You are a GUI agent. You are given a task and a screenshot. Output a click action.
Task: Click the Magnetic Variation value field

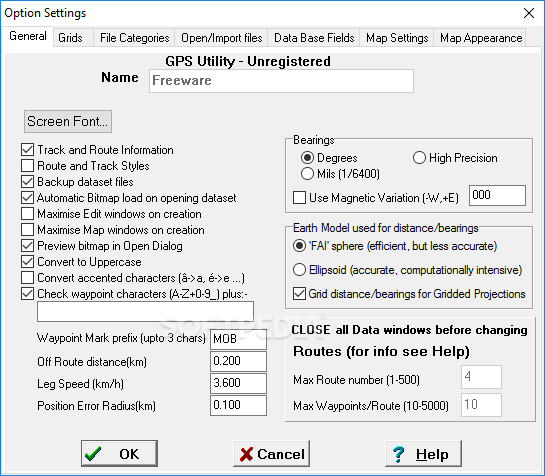(x=497, y=195)
